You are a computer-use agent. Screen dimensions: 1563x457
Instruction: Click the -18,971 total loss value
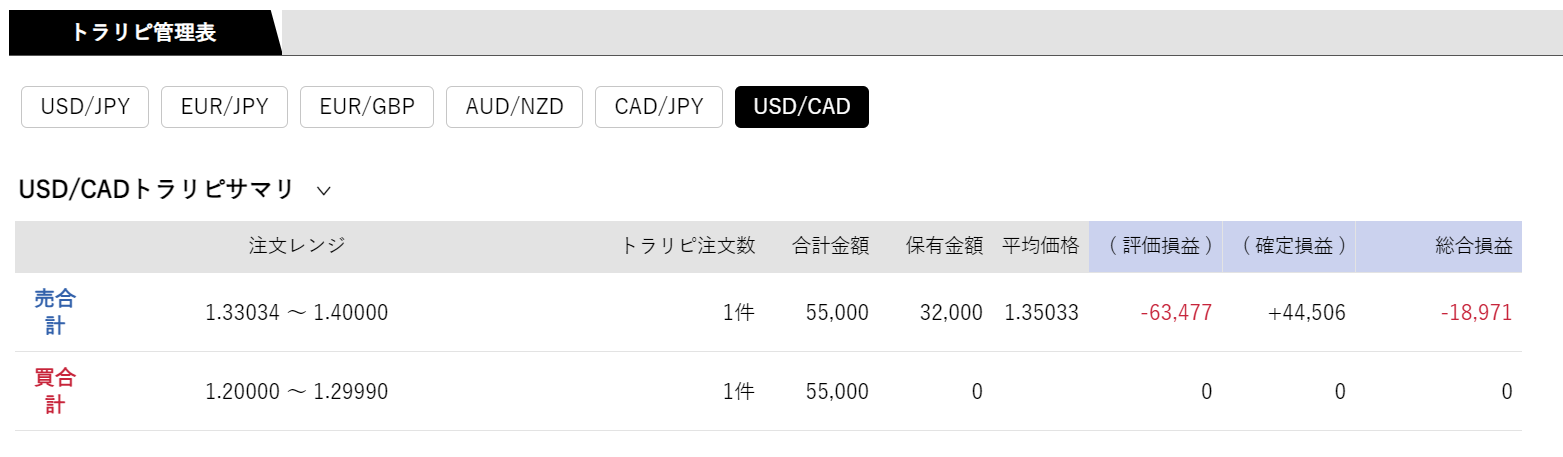pos(1476,313)
